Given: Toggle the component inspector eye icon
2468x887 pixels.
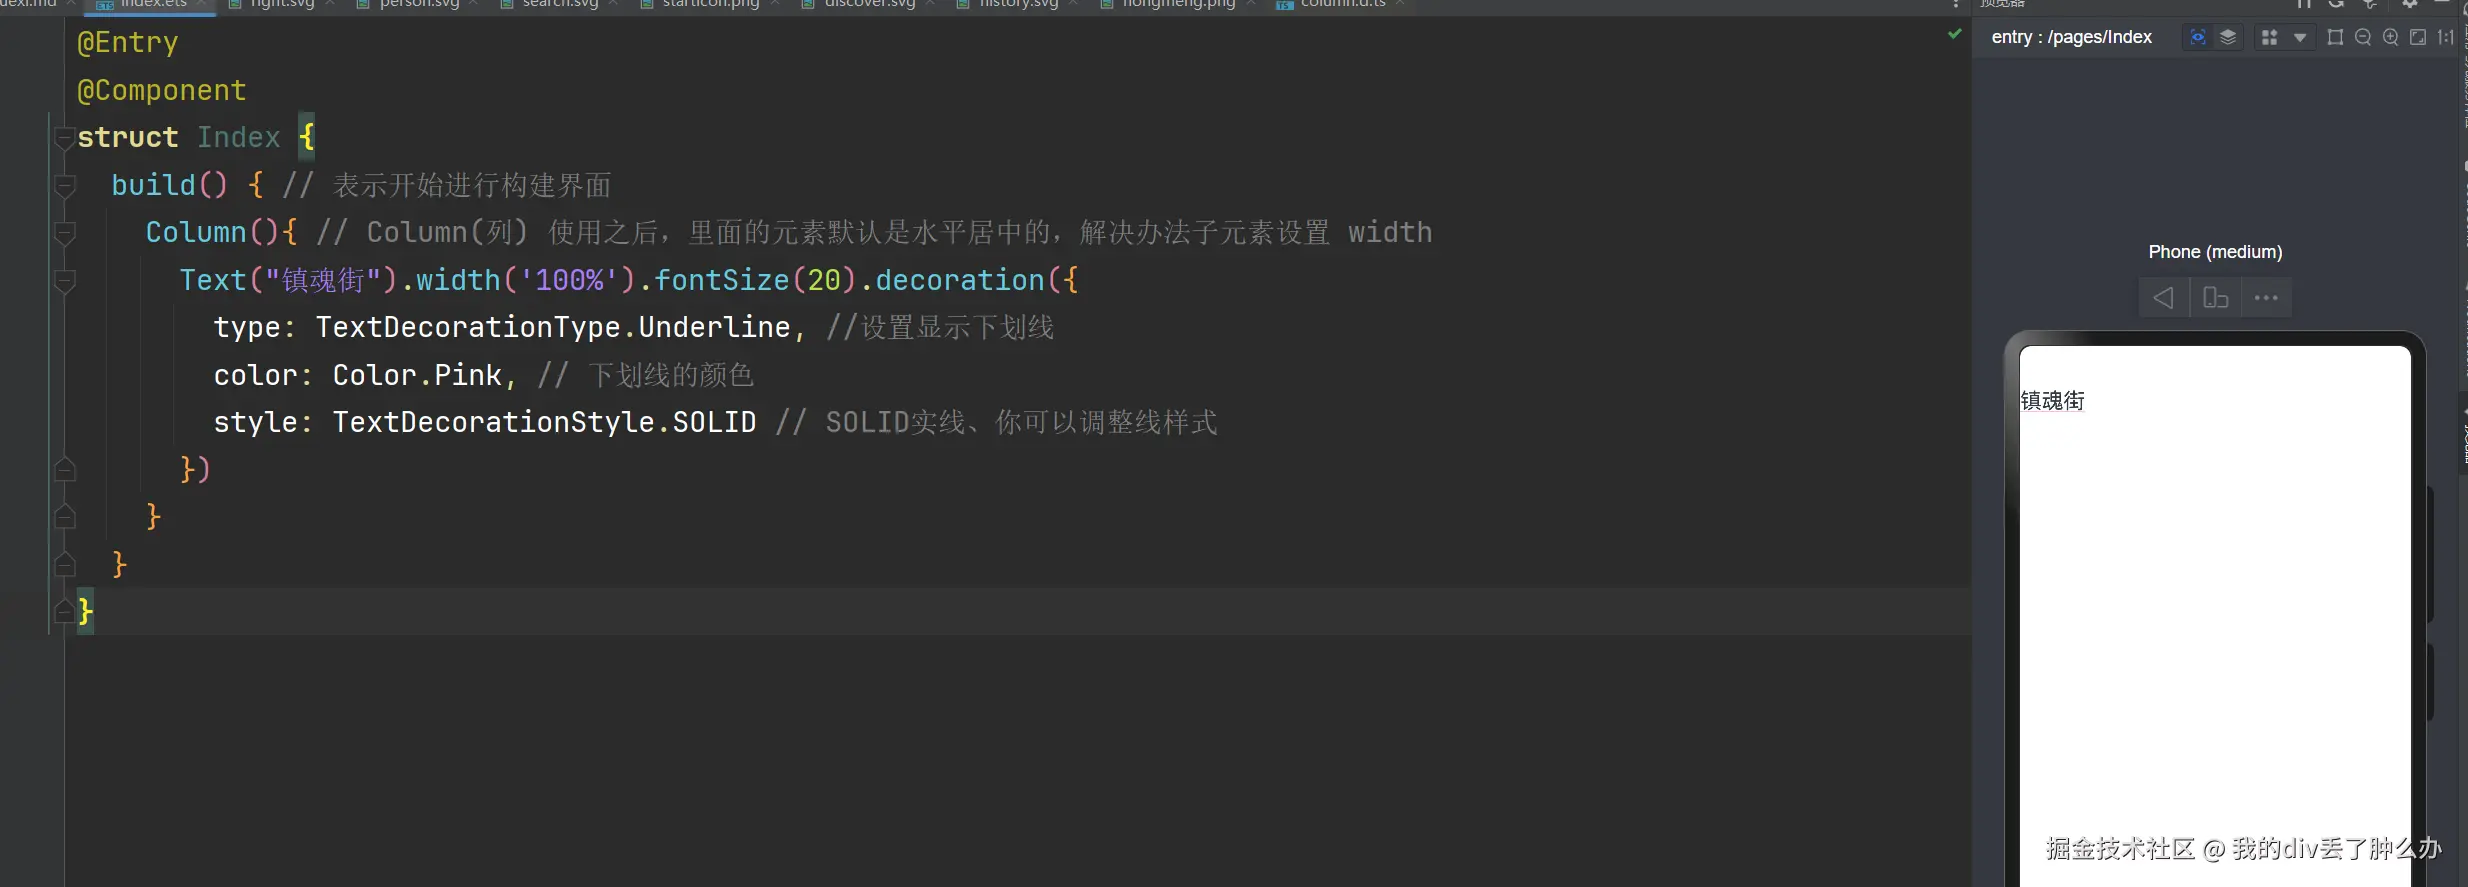Looking at the screenshot, I should point(2198,37).
